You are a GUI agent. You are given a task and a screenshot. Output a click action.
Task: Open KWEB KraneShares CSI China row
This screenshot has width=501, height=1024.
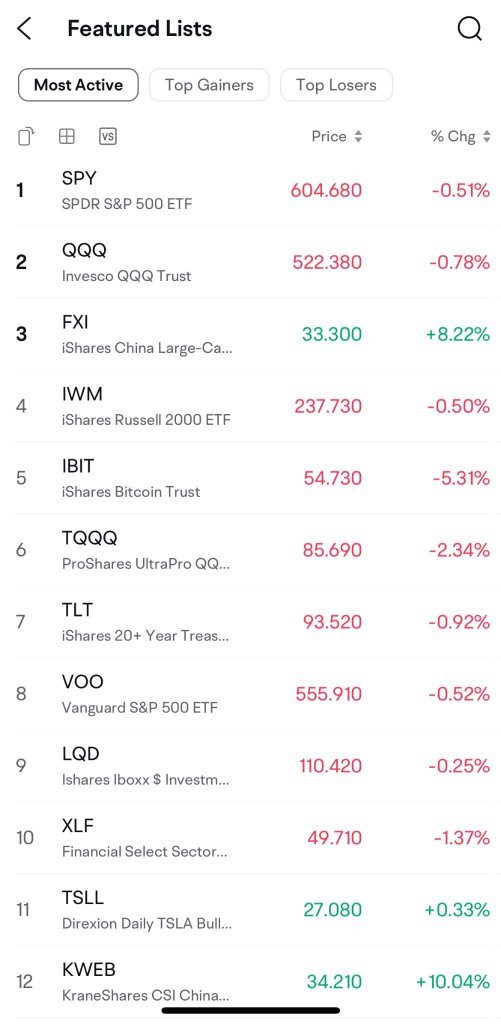coord(253,982)
